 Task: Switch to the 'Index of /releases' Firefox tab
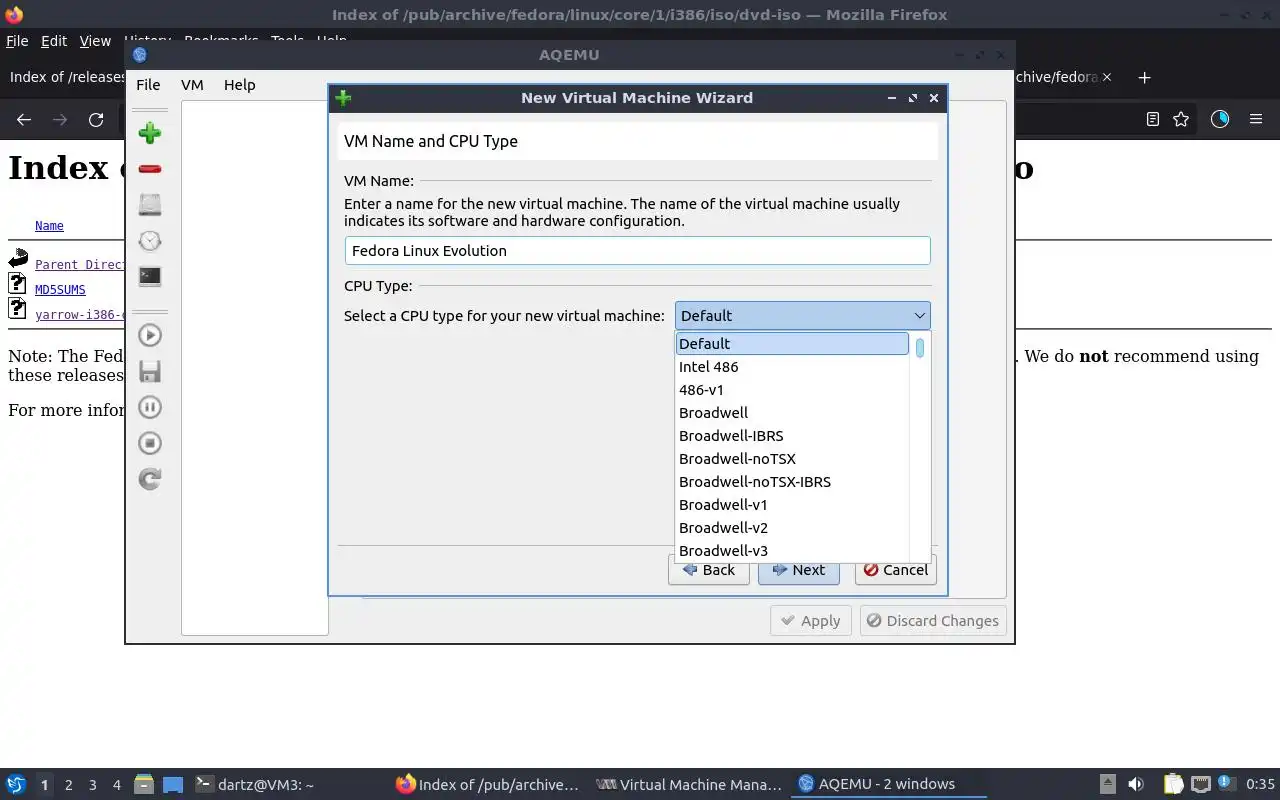click(66, 77)
